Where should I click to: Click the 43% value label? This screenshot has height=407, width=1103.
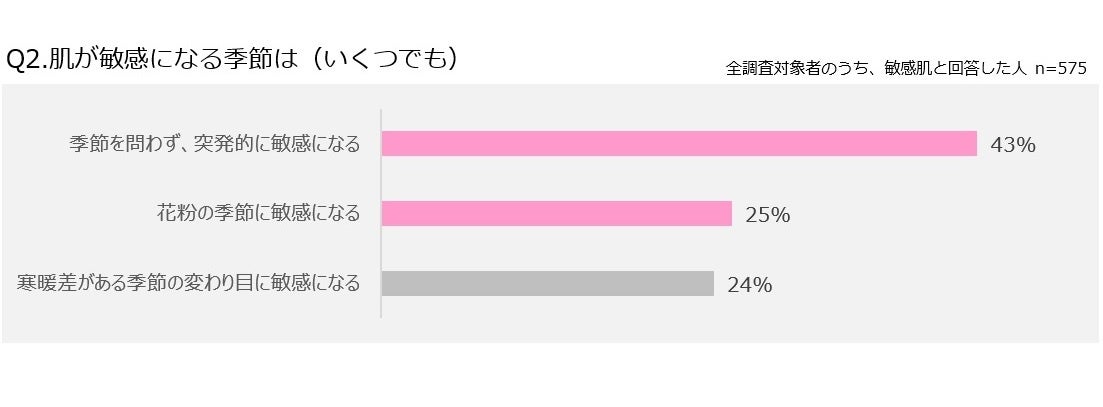pyautogui.click(x=1012, y=145)
